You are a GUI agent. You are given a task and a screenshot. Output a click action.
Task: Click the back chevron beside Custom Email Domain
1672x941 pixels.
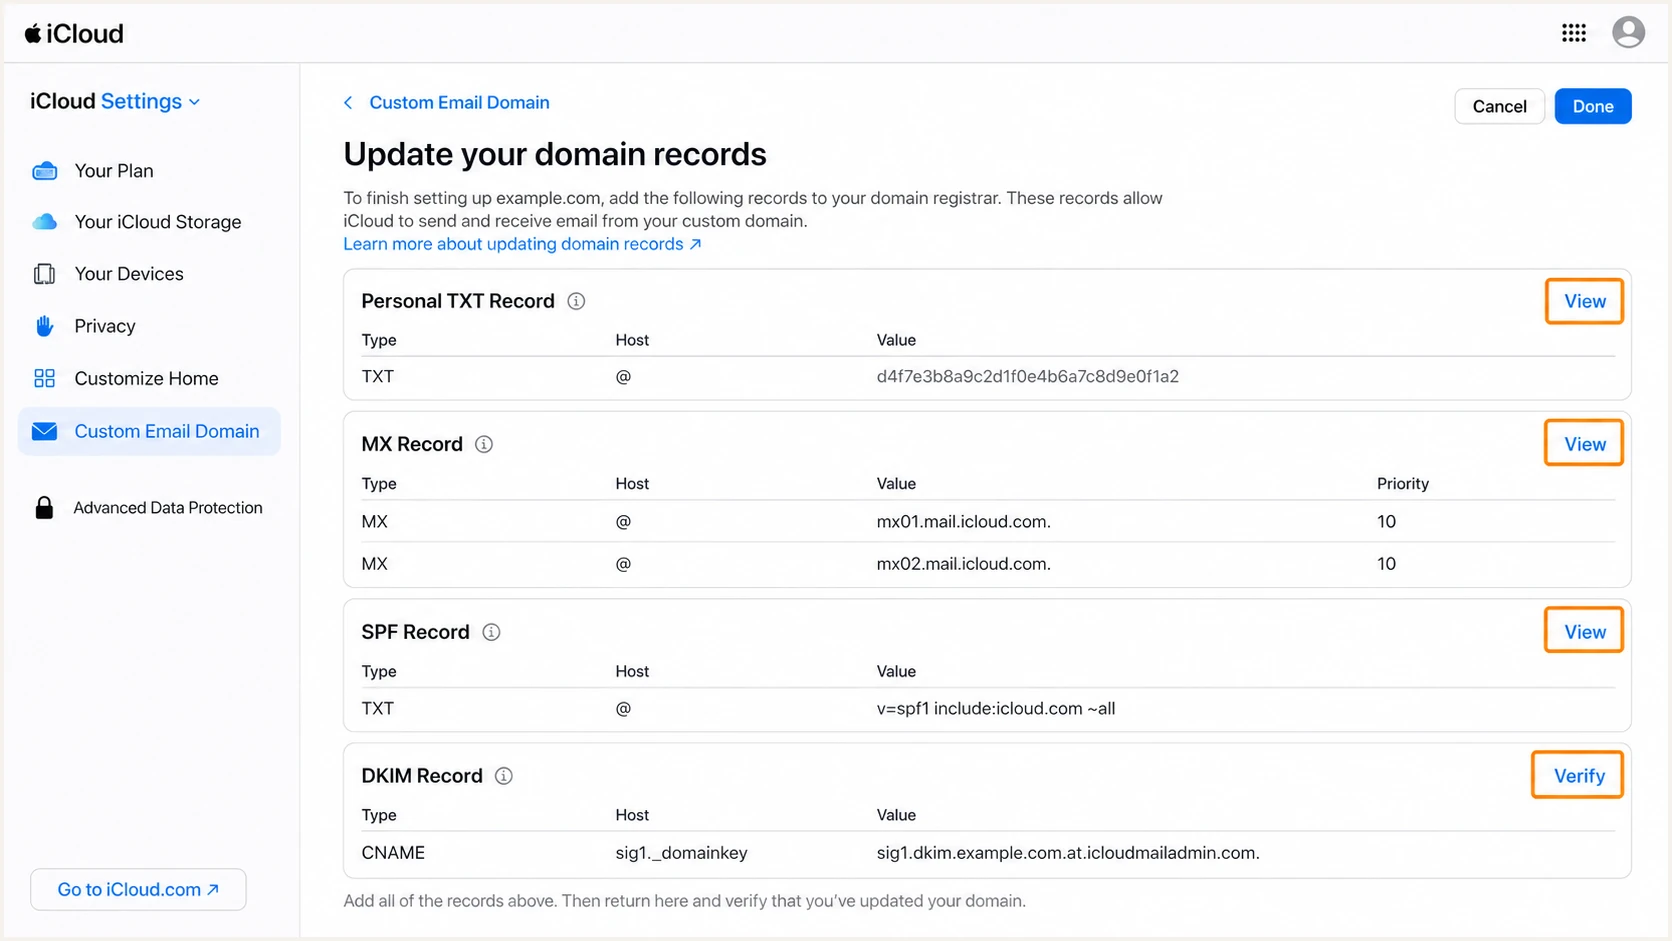point(348,103)
